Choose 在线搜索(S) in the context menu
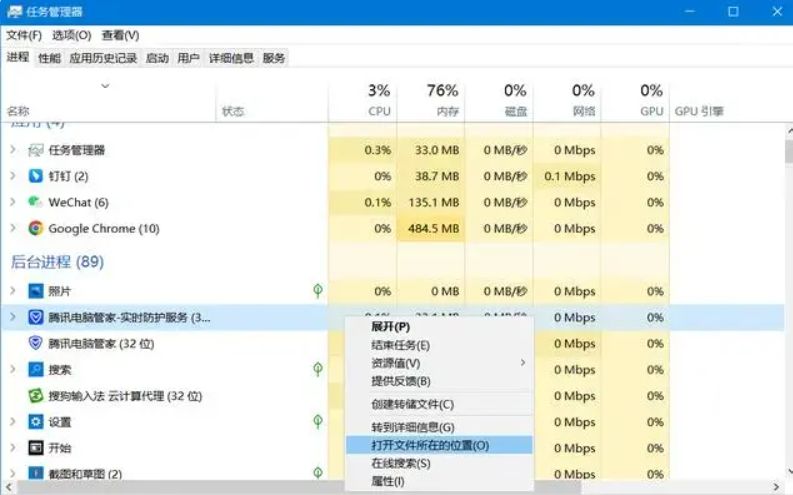 (x=439, y=463)
